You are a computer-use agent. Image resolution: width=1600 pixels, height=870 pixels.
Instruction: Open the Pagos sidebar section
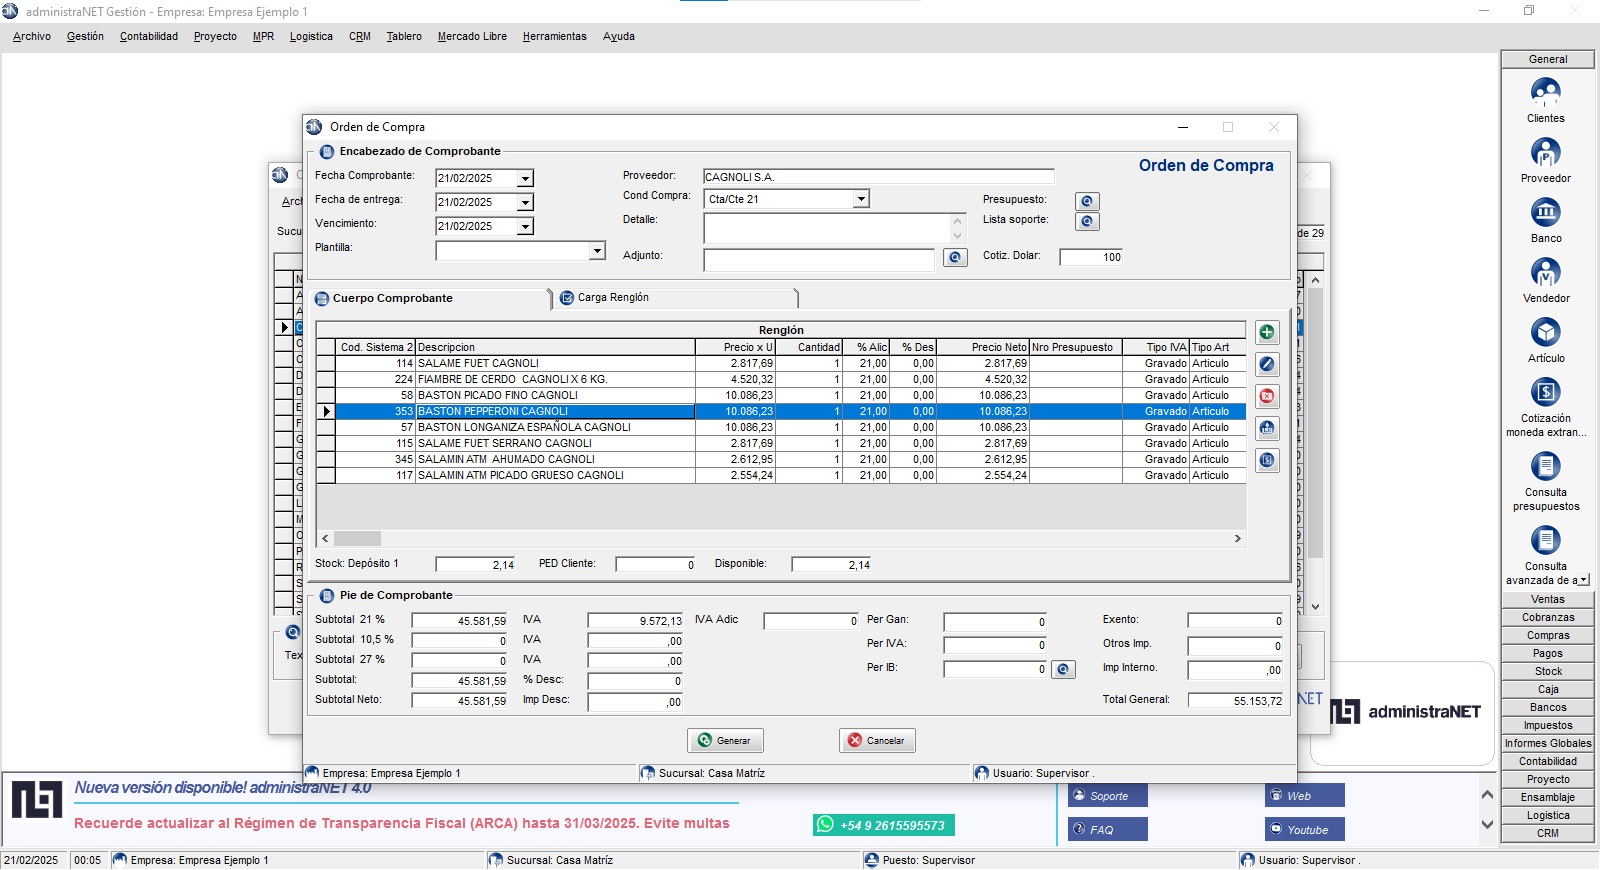tap(1548, 653)
